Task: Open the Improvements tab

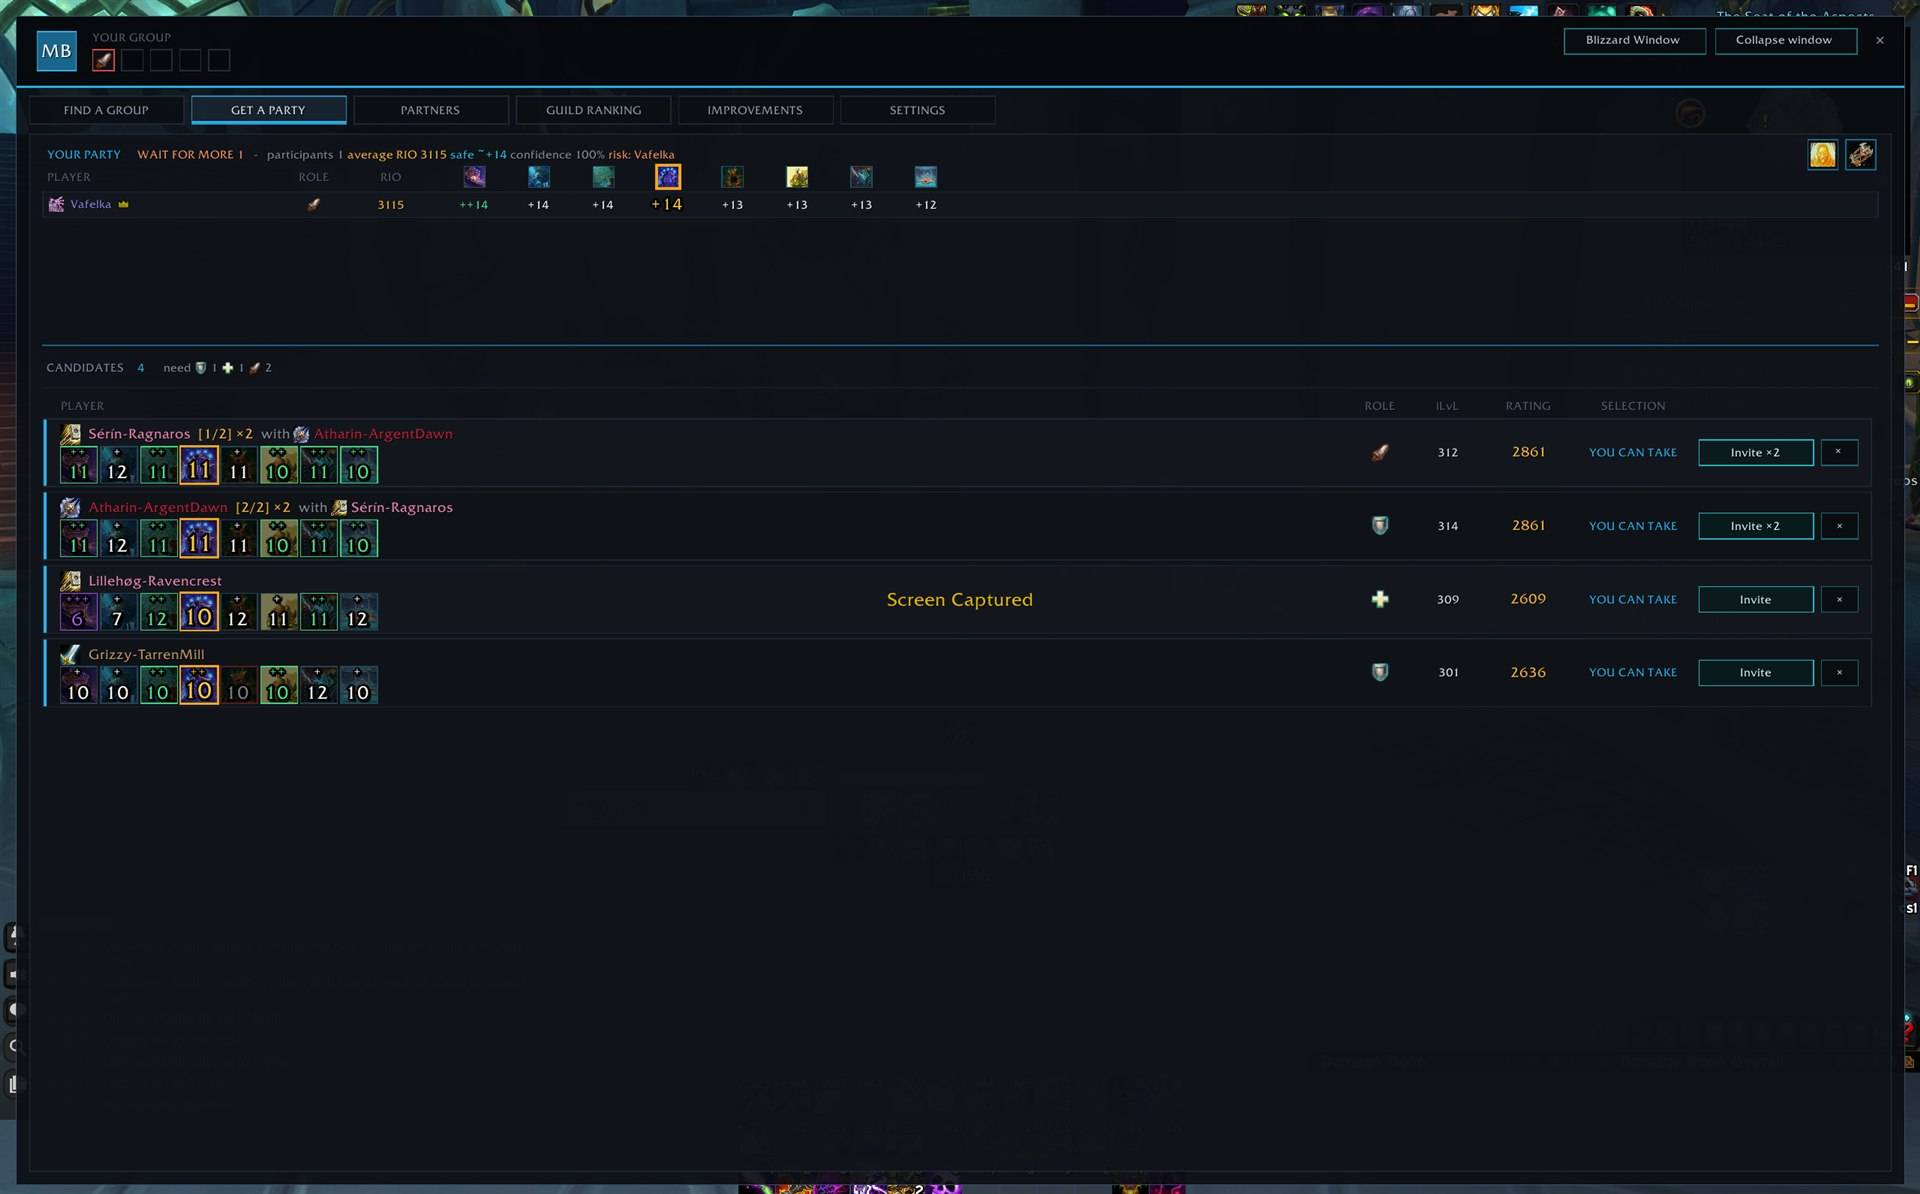Action: point(755,110)
